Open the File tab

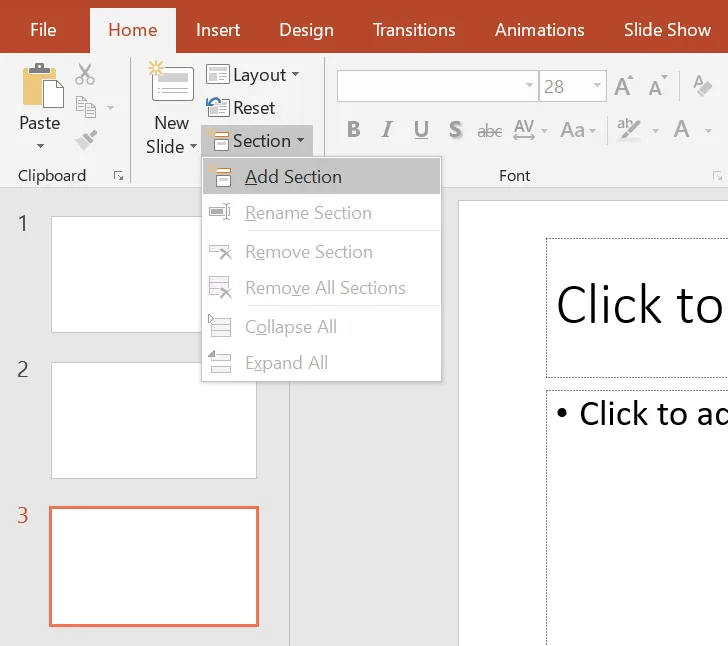43,30
